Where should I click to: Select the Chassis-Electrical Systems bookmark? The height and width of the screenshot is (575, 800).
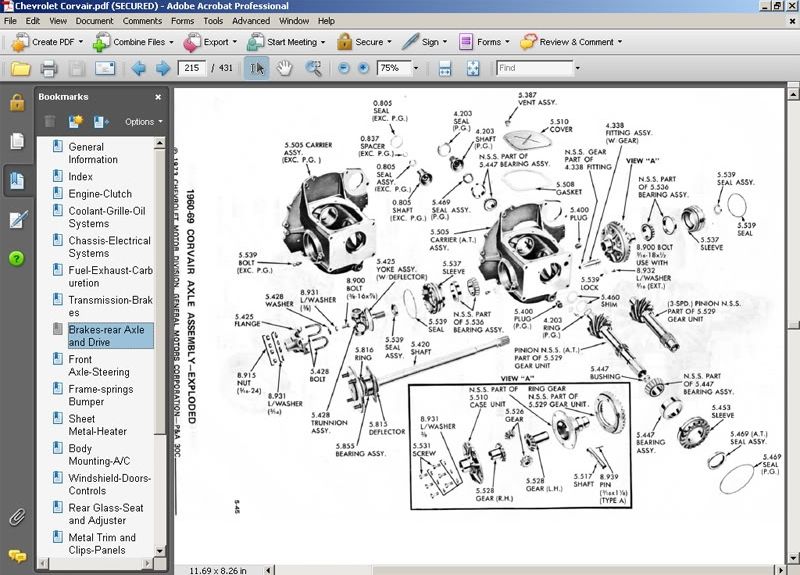(x=110, y=247)
